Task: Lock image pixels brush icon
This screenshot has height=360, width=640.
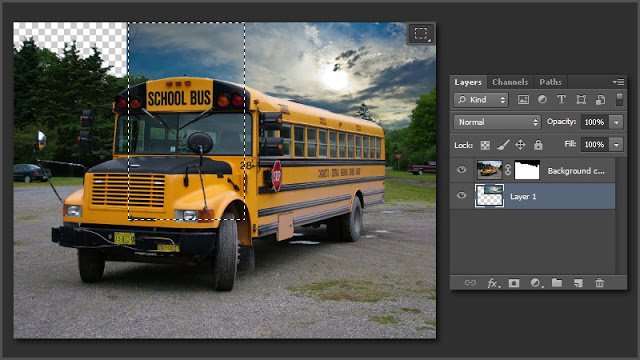Action: tap(503, 144)
